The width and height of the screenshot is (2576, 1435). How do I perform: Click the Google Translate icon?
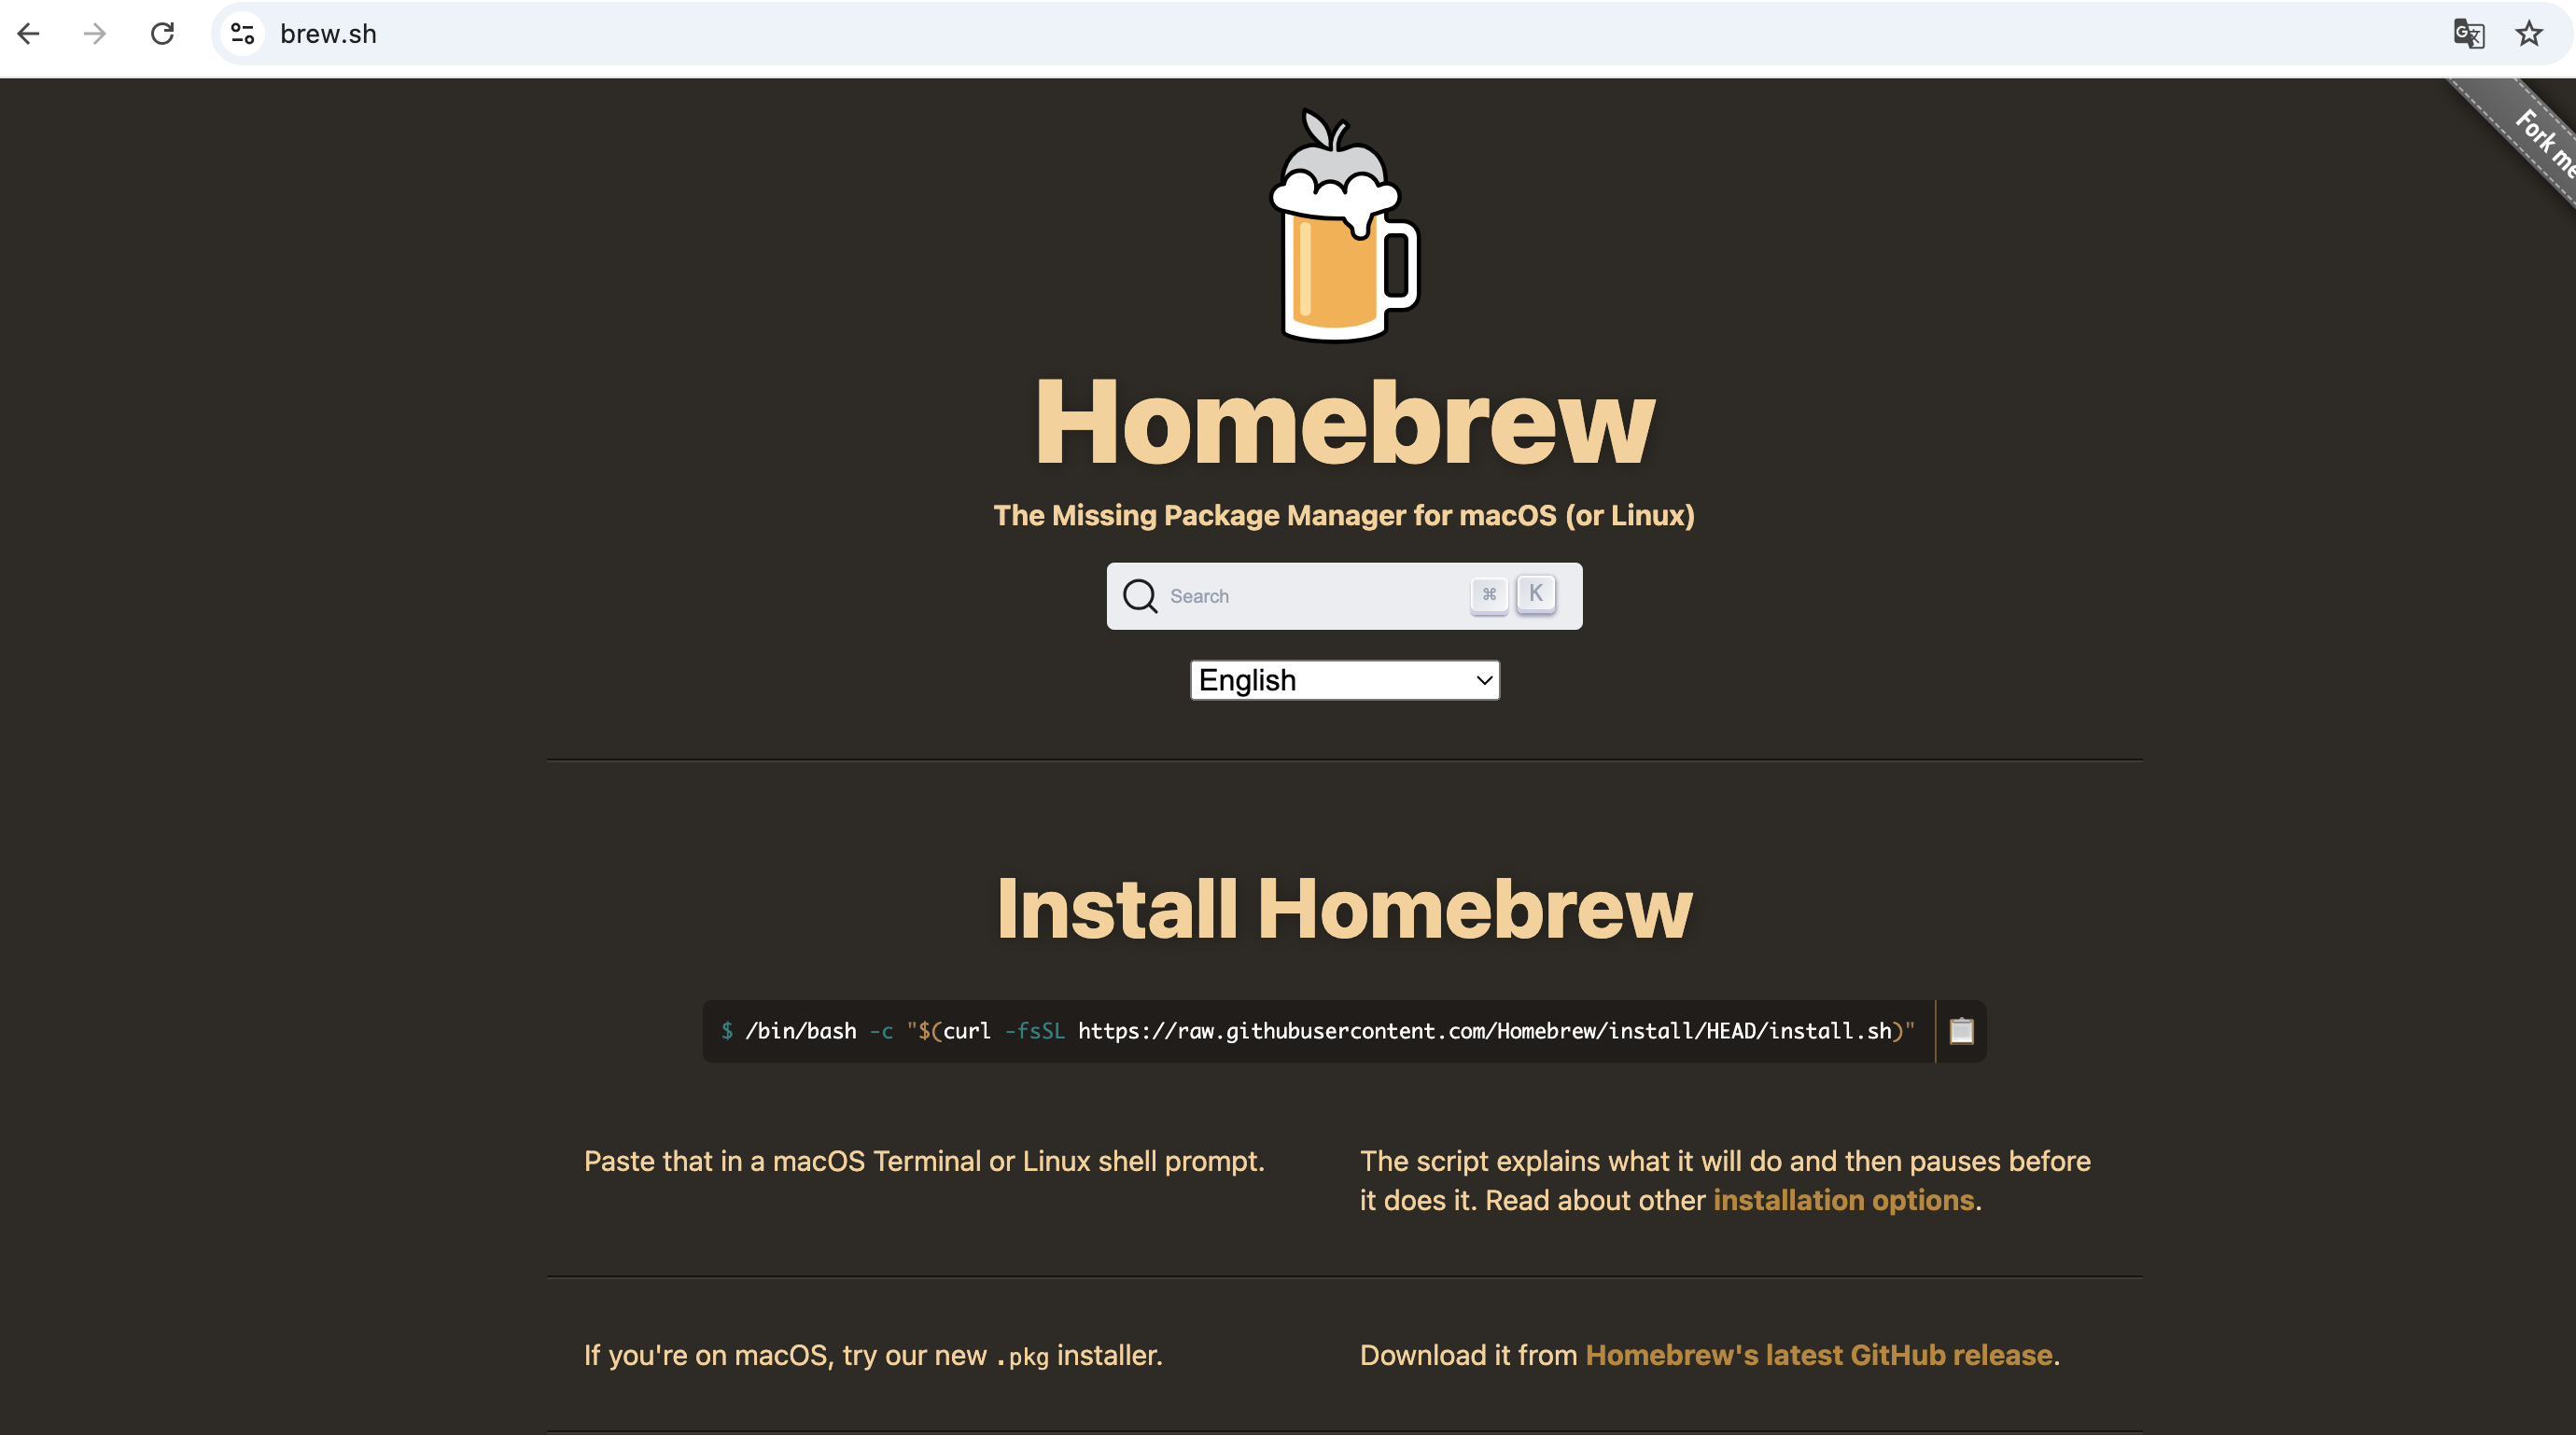(x=2468, y=34)
